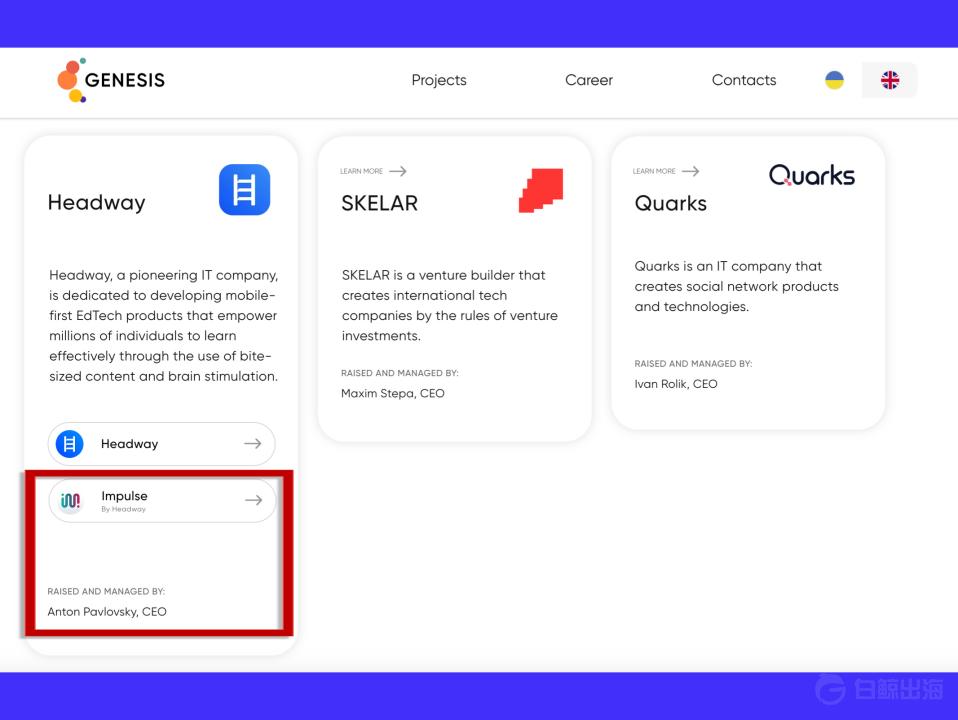This screenshot has width=958, height=720.
Task: Click the arrow on the Impulse button
Action: (254, 500)
